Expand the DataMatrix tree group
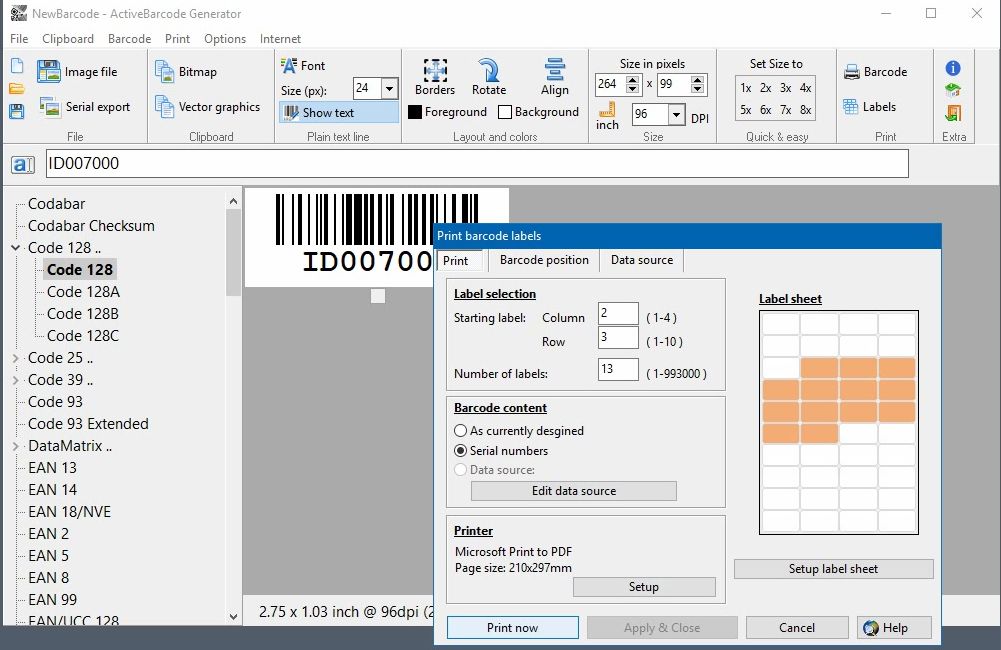Screen dimensions: 1001x650 coord(16,446)
